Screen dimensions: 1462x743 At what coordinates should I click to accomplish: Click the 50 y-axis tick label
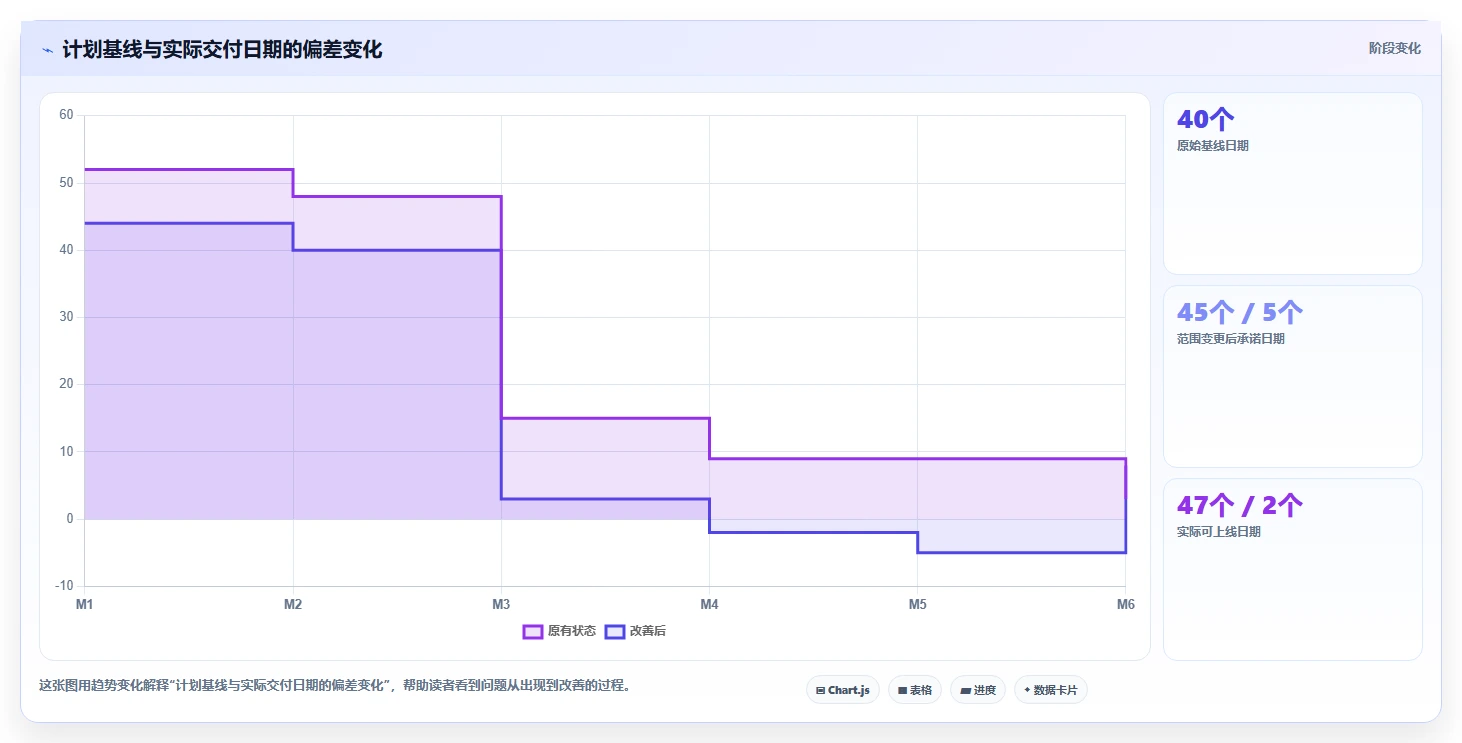pyautogui.click(x=66, y=183)
